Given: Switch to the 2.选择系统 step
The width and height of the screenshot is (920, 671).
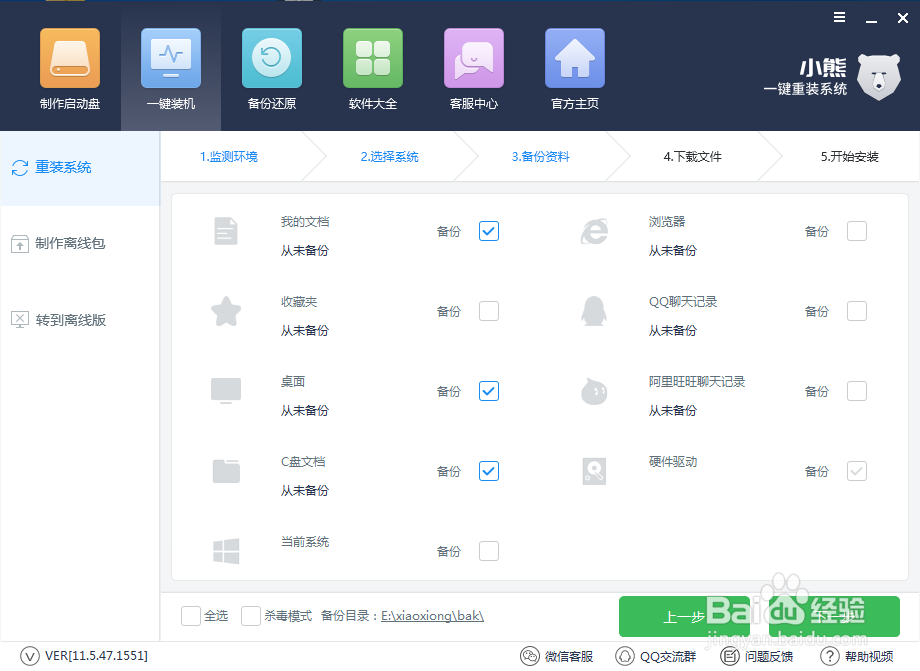Looking at the screenshot, I should pos(391,157).
